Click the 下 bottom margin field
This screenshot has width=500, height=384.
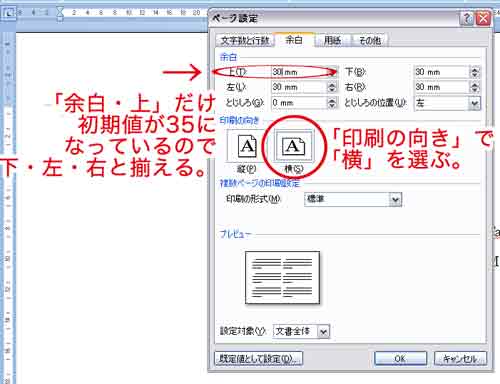point(442,72)
